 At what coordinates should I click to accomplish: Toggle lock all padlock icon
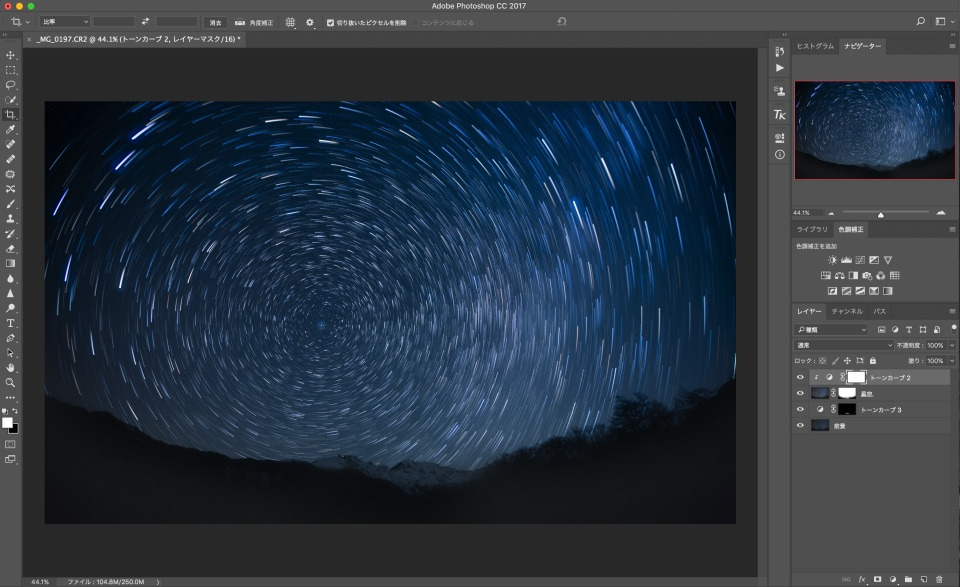coord(872,361)
